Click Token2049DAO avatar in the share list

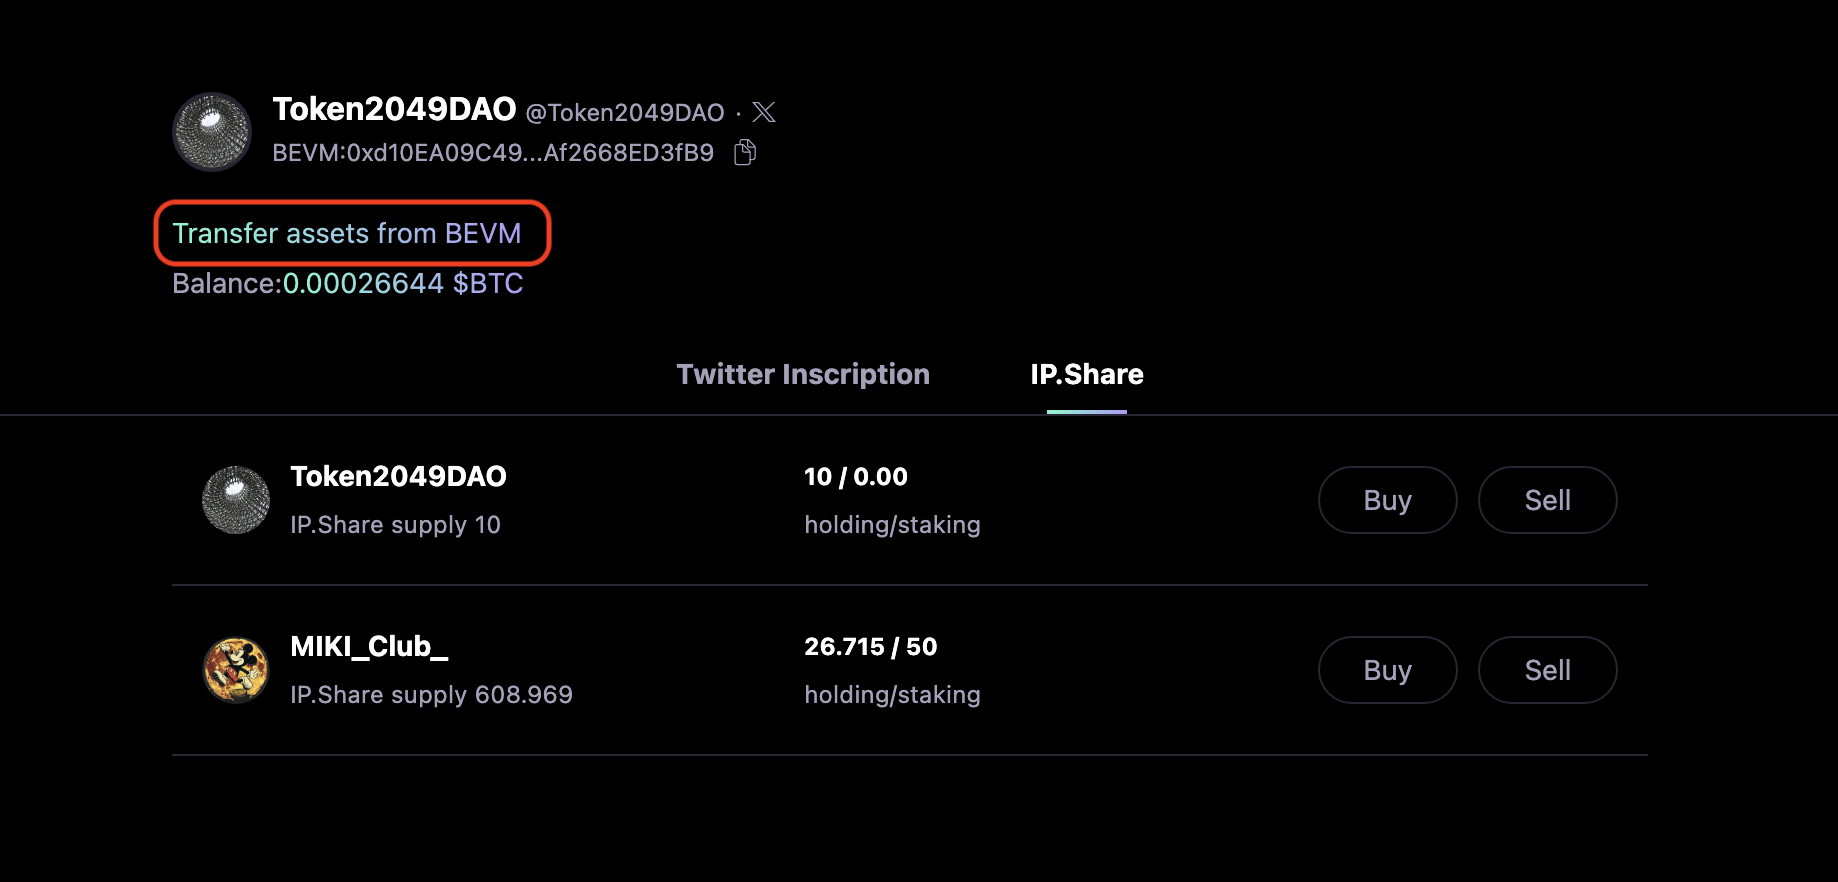click(x=236, y=500)
